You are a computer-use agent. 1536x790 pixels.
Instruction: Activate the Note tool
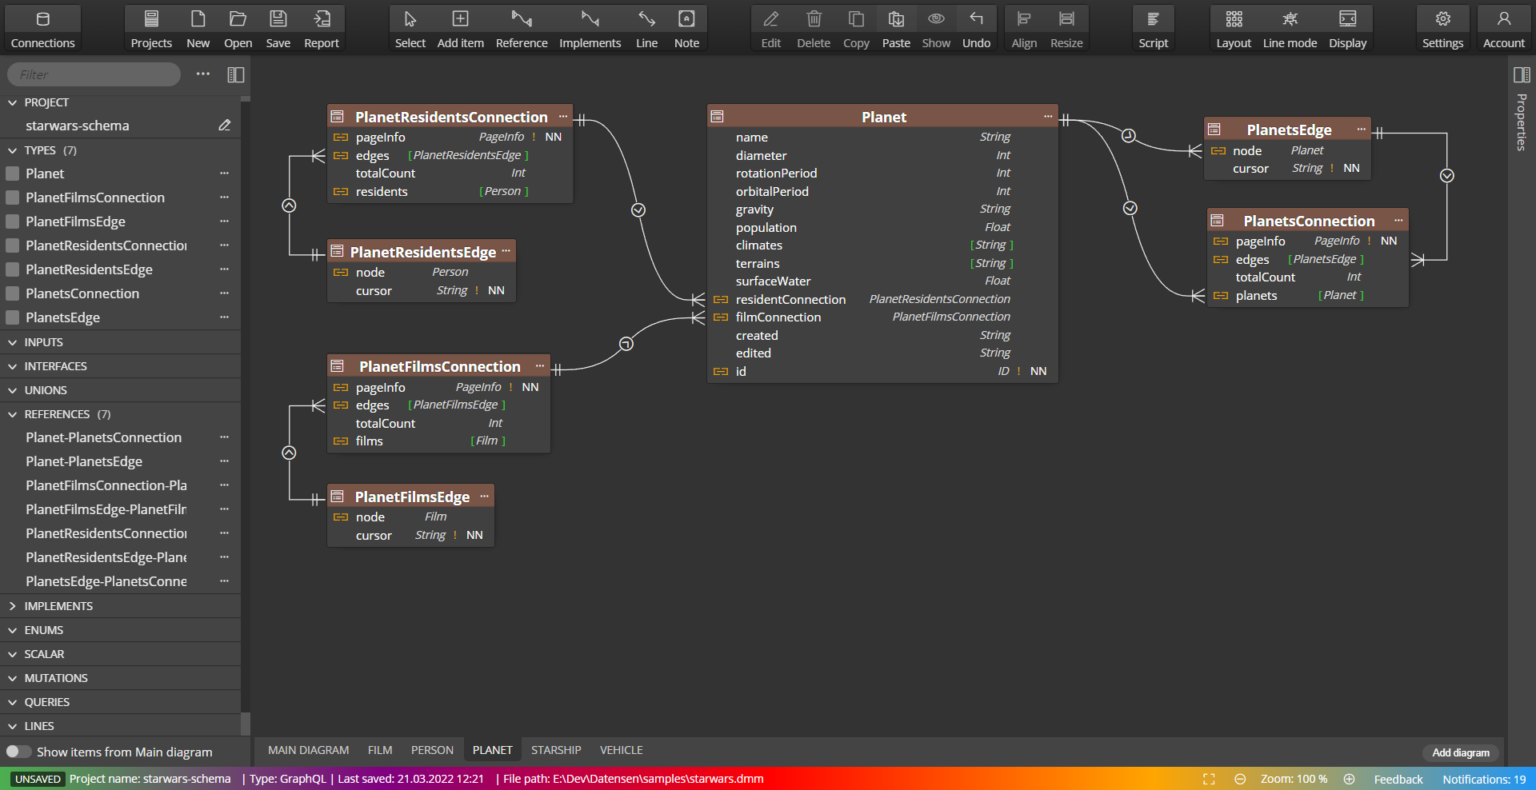pyautogui.click(x=685, y=27)
